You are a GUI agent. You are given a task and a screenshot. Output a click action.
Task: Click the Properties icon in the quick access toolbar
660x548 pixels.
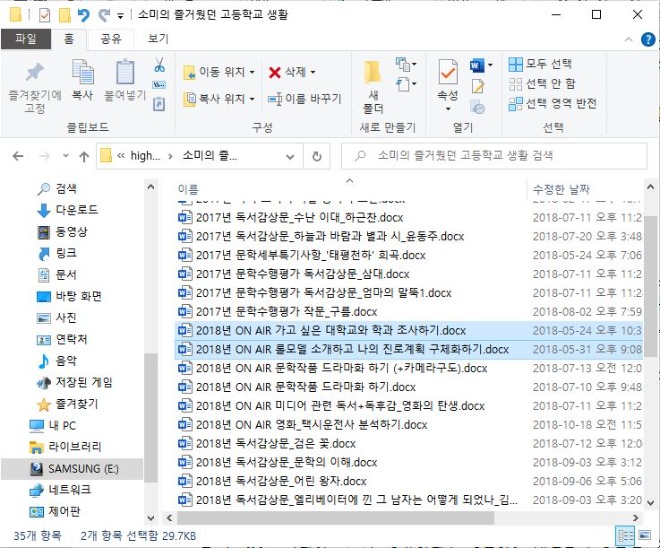(x=44, y=16)
